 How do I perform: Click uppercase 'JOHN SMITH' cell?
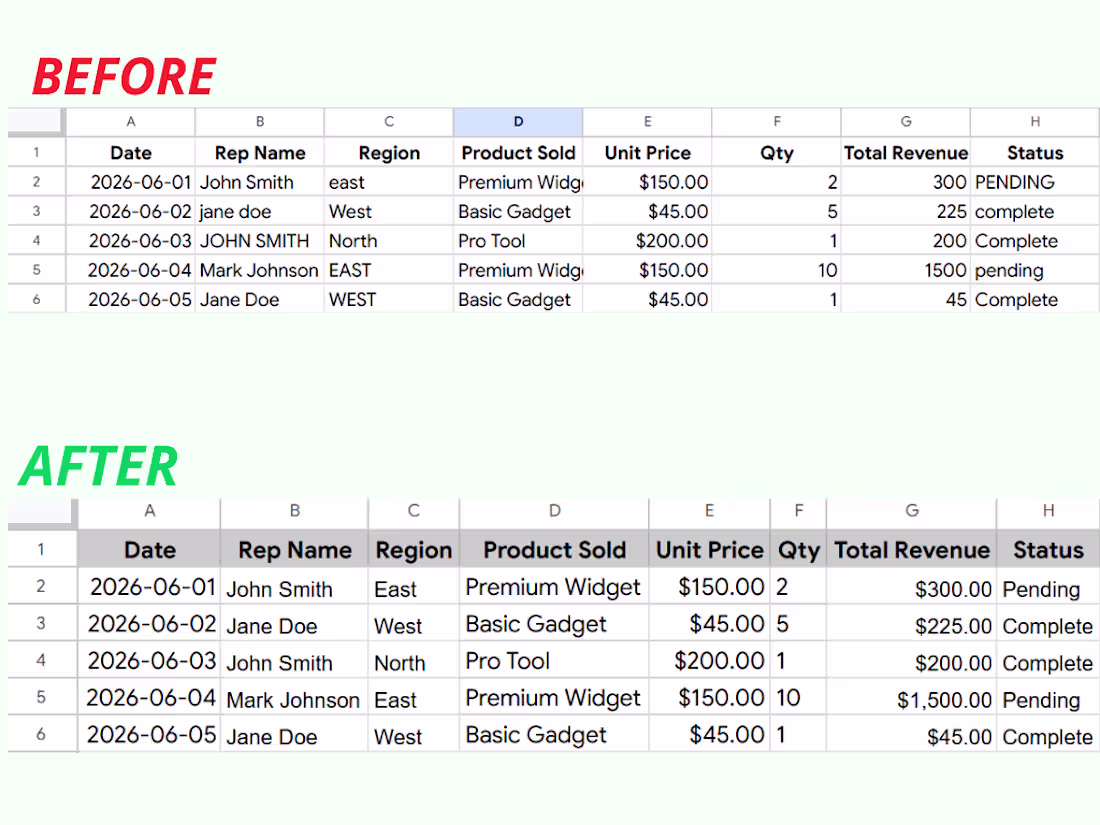coord(260,241)
